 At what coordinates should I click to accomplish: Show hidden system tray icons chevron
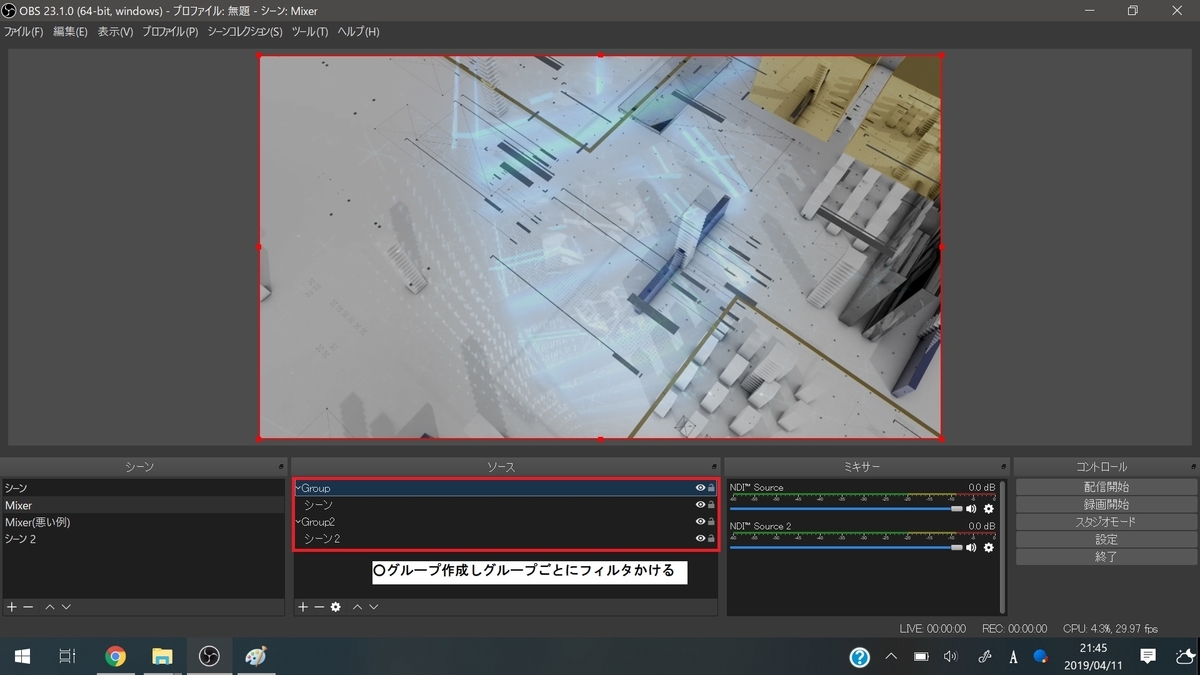[890, 657]
